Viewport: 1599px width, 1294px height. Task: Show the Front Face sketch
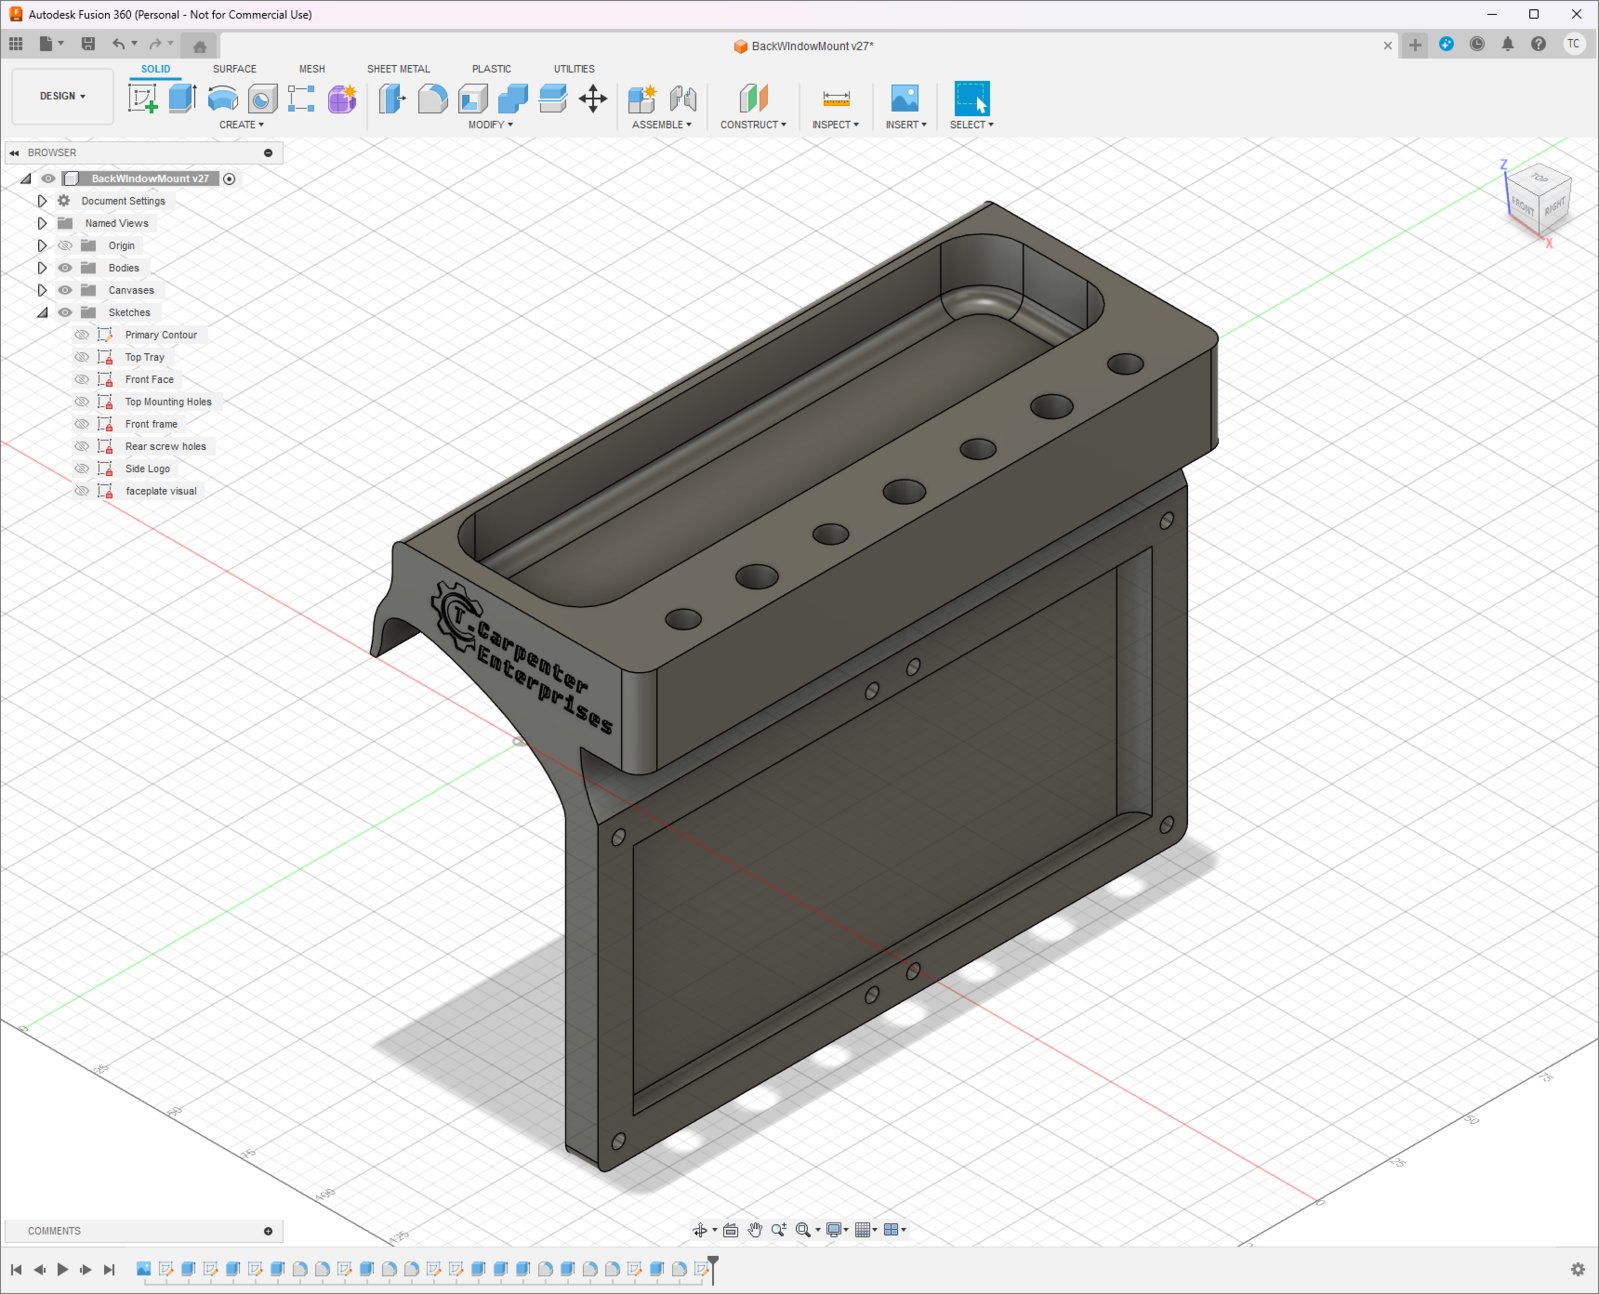point(82,380)
